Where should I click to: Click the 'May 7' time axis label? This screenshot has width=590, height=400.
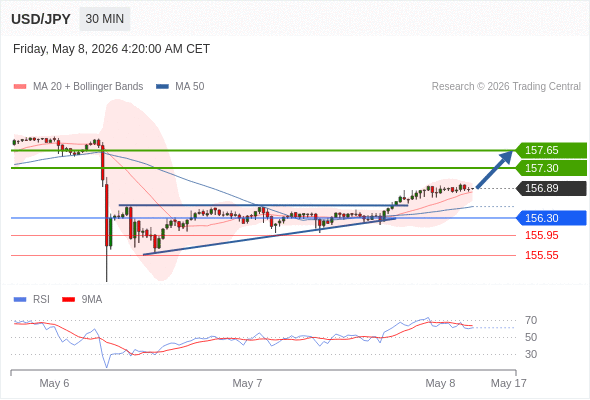(x=247, y=383)
